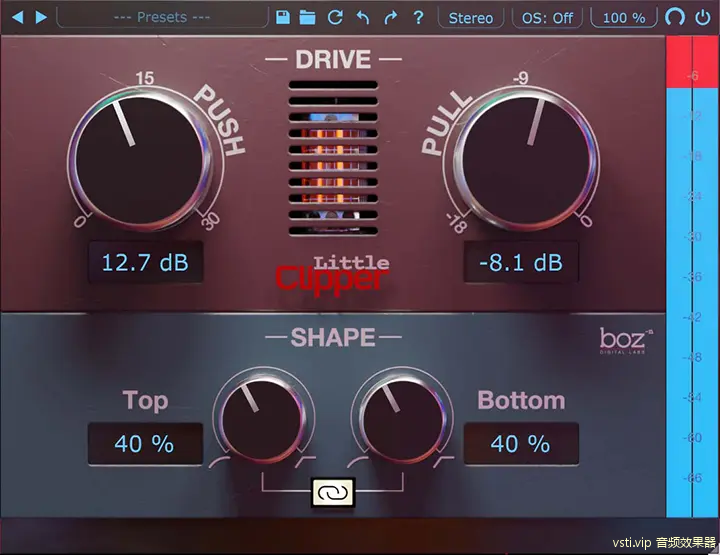Click the Bottom shape knob
Screen dimensions: 720x555
pyautogui.click(x=403, y=418)
